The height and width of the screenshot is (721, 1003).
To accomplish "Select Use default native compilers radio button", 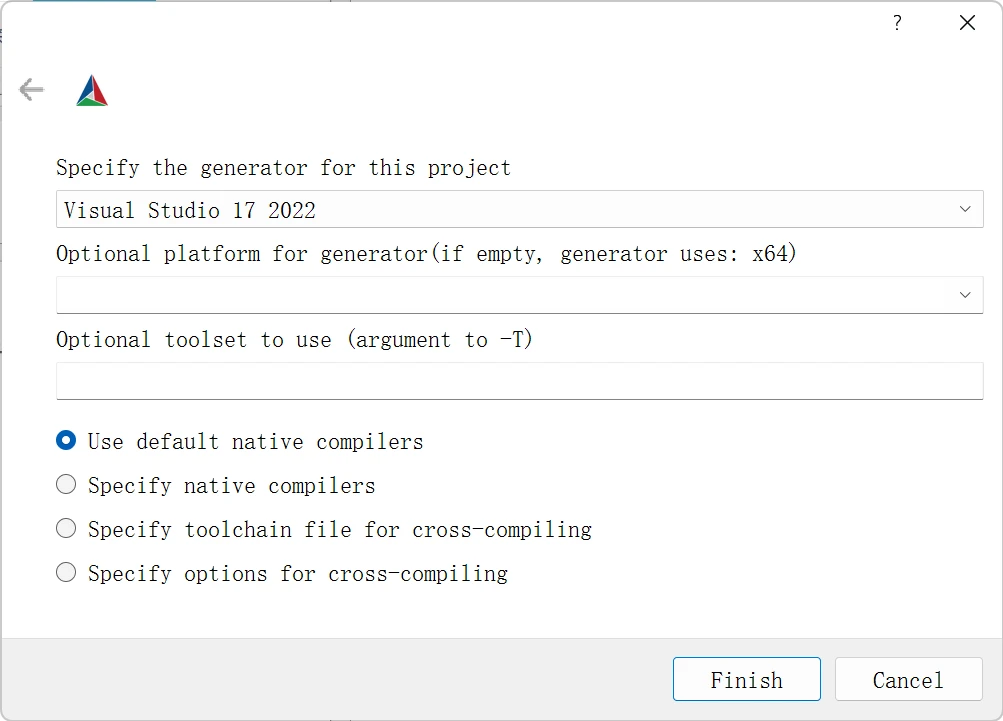I will (66, 441).
